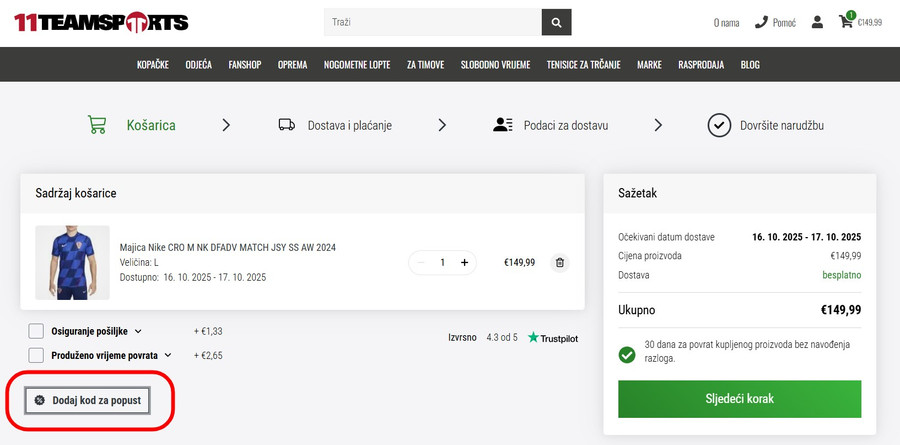The image size is (900, 445).
Task: Click the Trustpilot star rating logo
Action: (552, 338)
